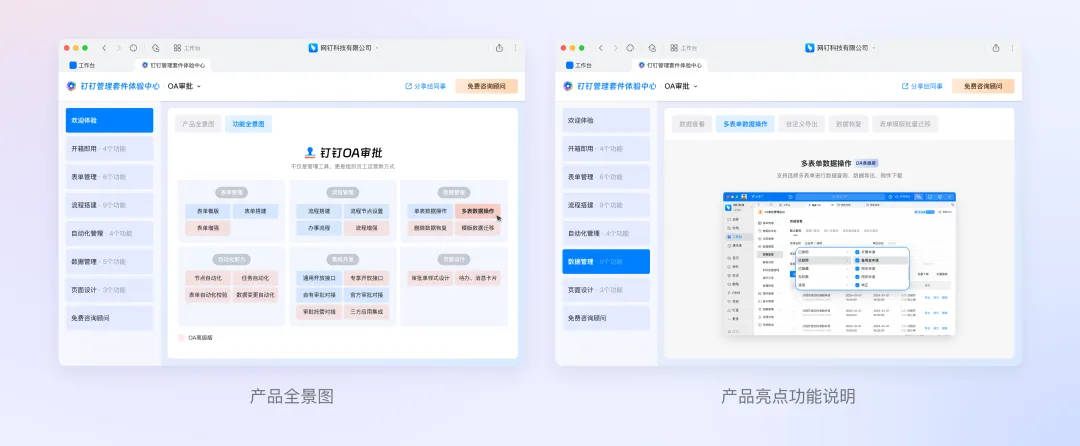Select 自动化管理 in the left window sidebar
1080x446 pixels.
pyautogui.click(x=110, y=233)
